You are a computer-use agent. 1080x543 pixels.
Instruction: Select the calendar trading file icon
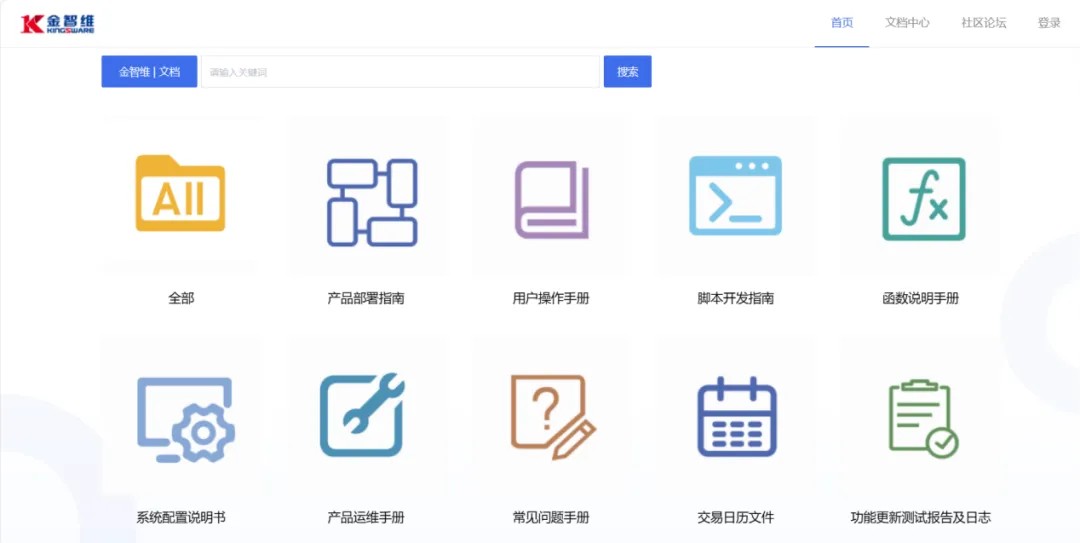click(737, 417)
